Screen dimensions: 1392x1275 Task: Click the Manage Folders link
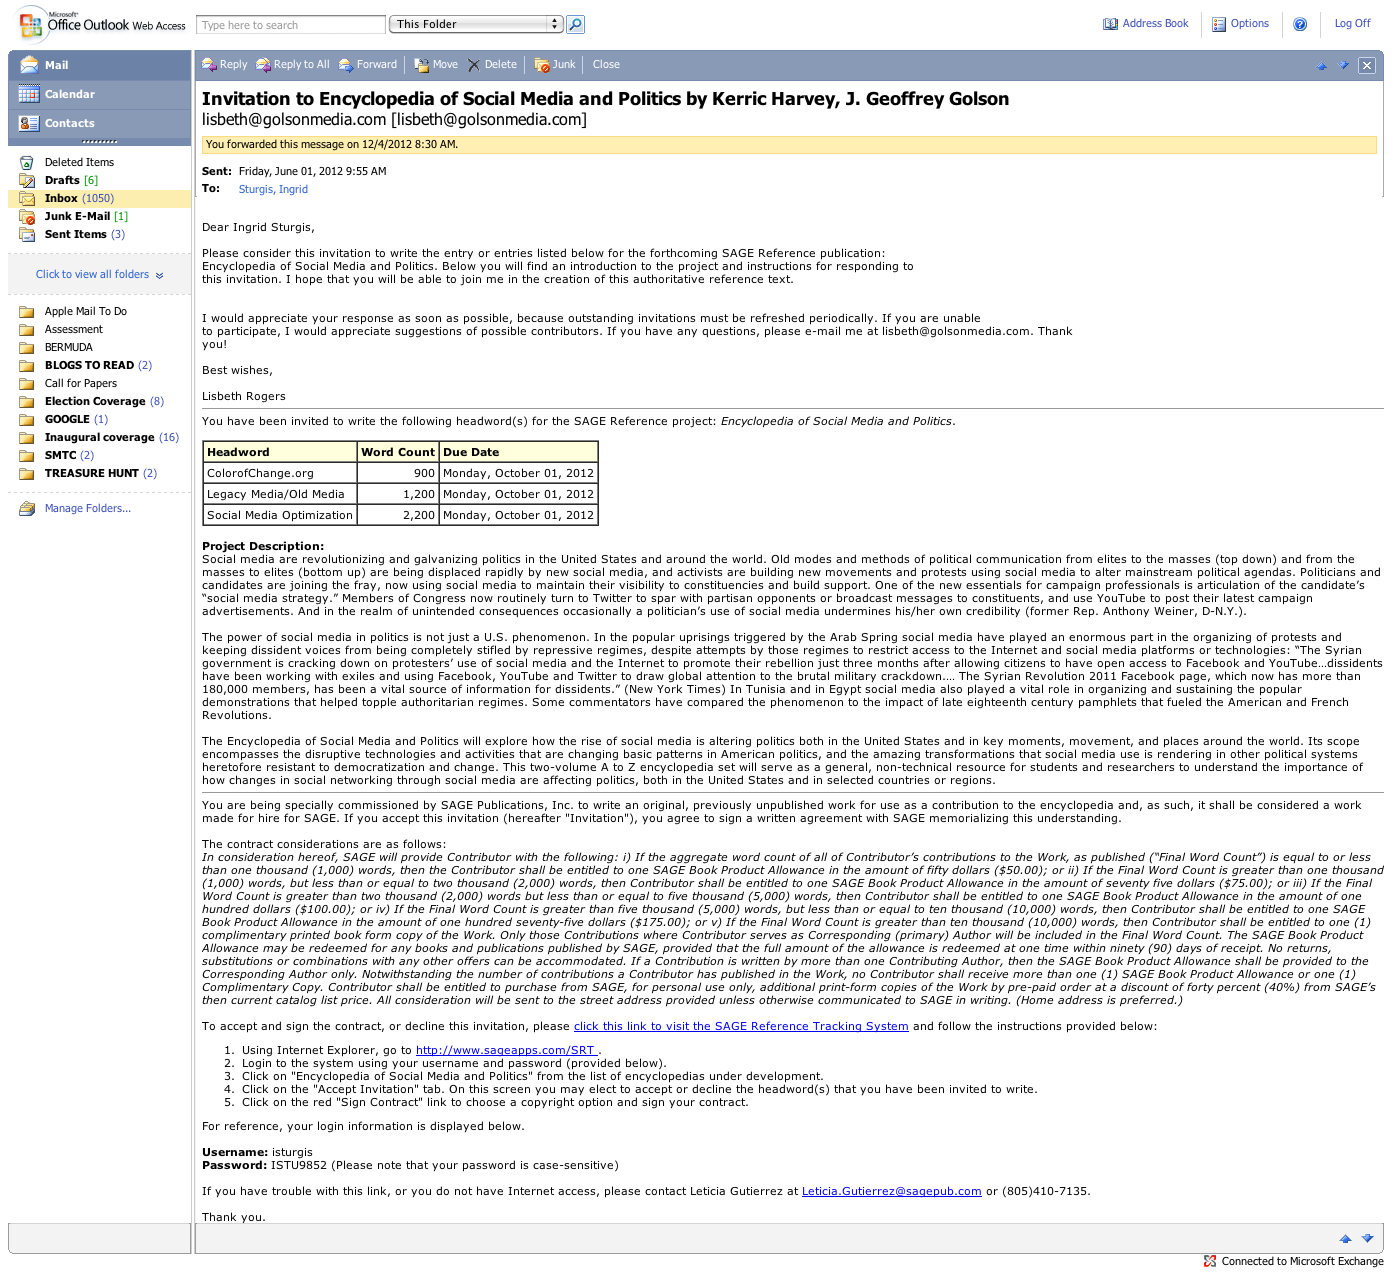(x=87, y=509)
